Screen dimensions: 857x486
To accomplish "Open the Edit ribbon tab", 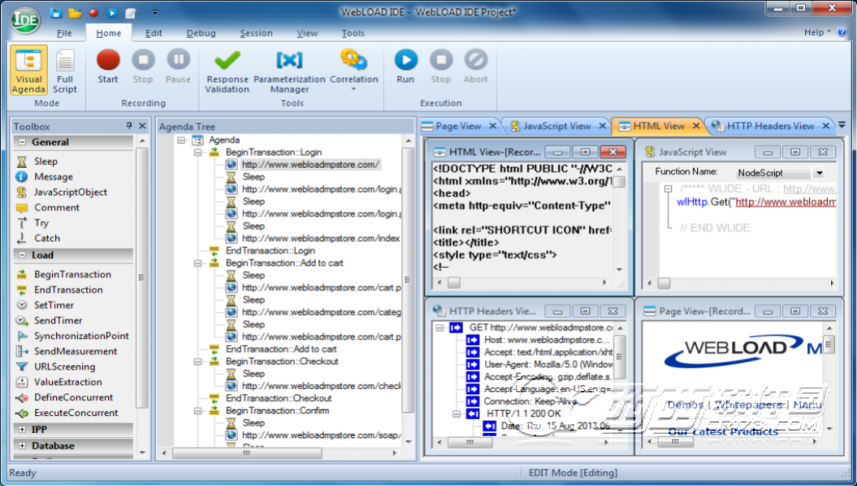I will click(154, 33).
